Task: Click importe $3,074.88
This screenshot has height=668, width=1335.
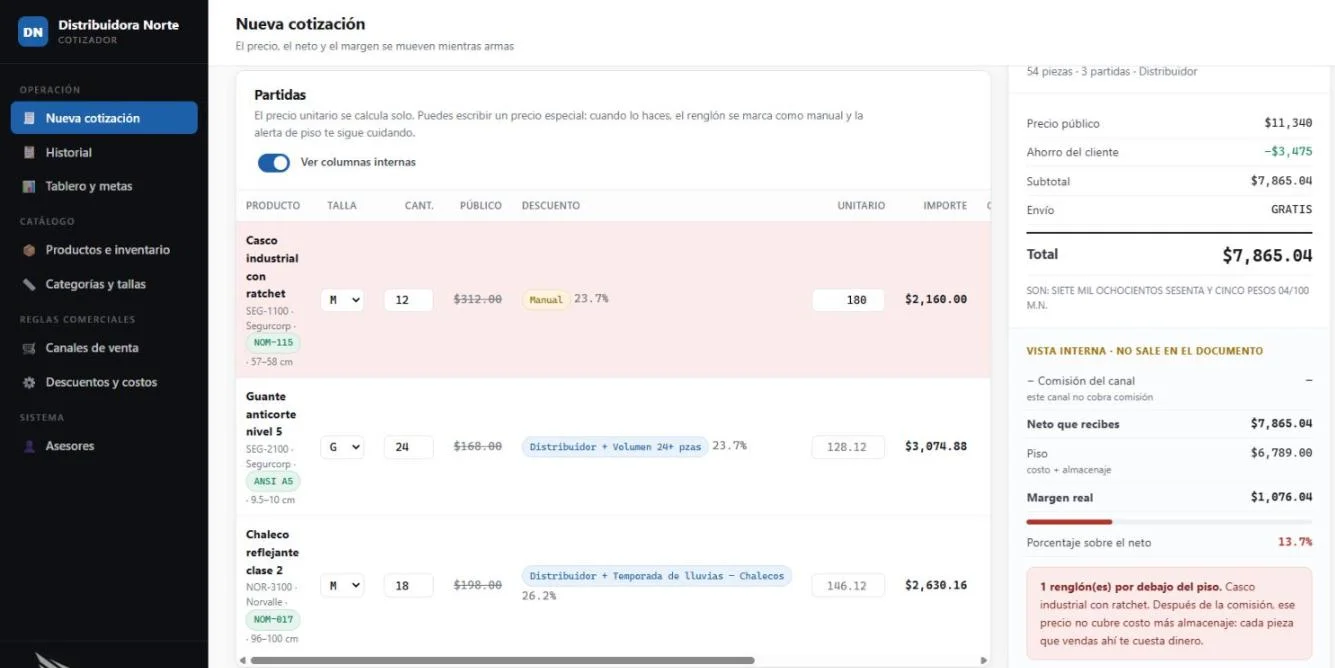Action: [936, 446]
